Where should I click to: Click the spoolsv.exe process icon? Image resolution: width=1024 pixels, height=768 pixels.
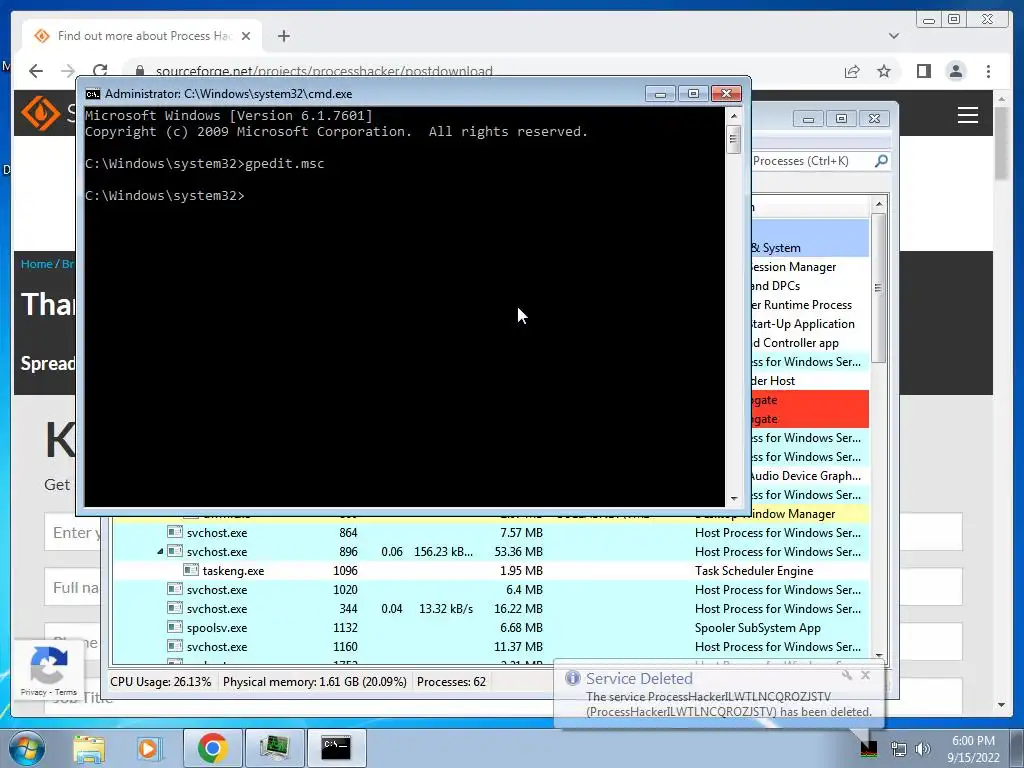point(174,628)
